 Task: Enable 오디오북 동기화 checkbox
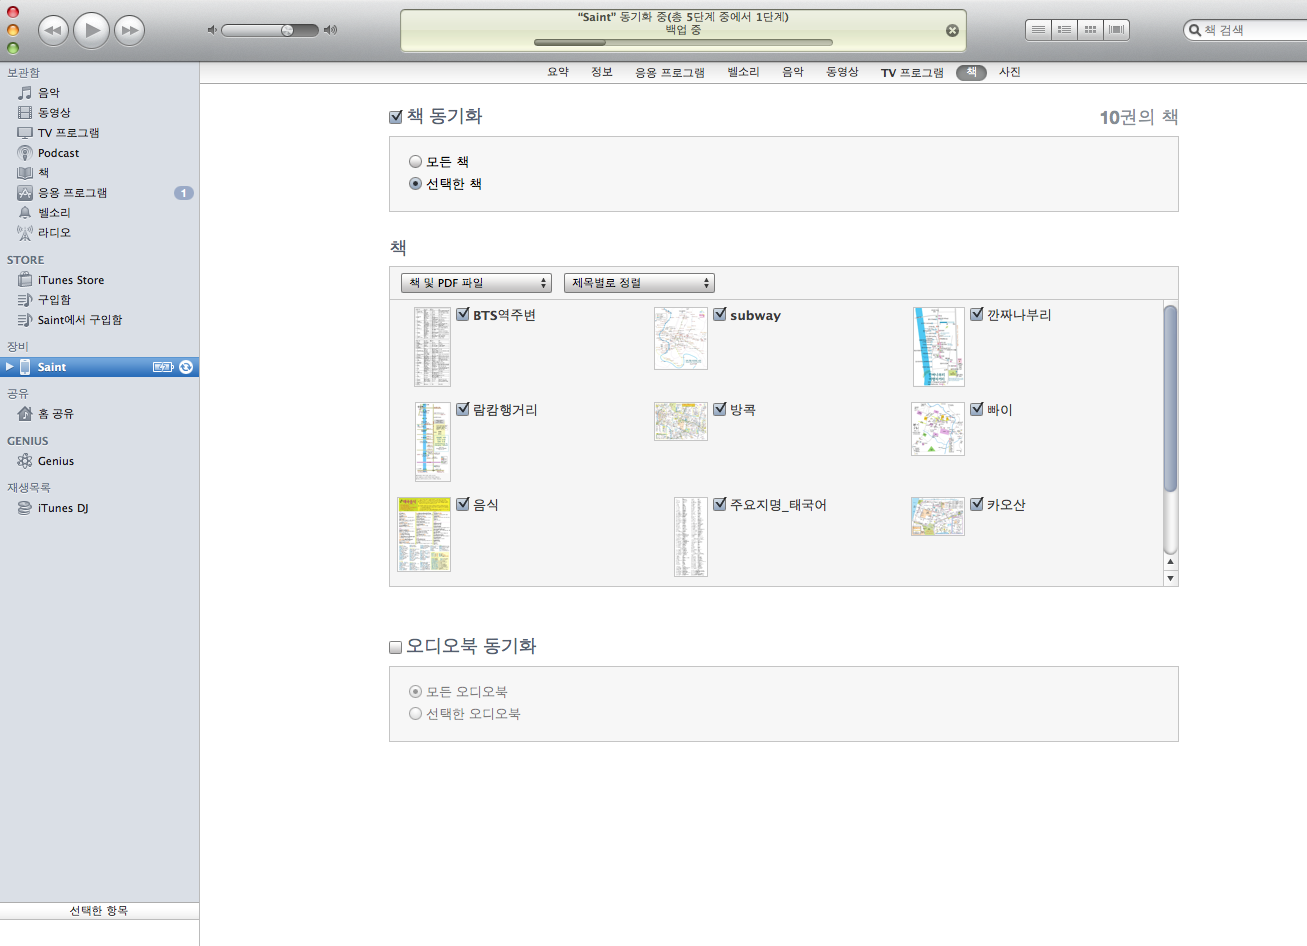(396, 647)
